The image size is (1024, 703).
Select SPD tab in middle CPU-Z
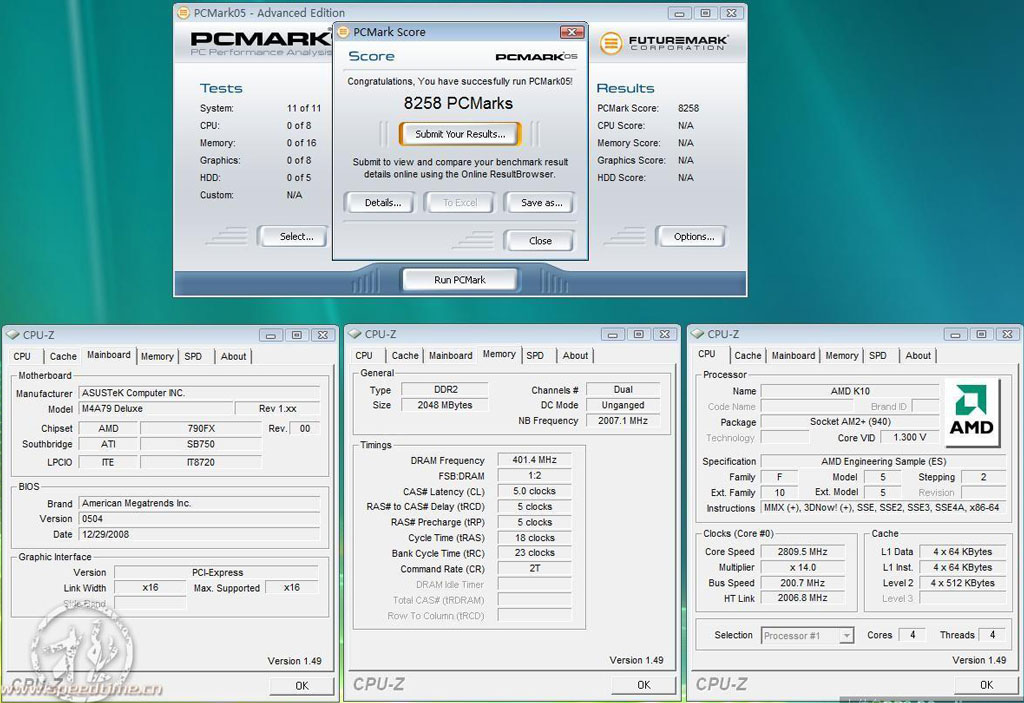[535, 355]
